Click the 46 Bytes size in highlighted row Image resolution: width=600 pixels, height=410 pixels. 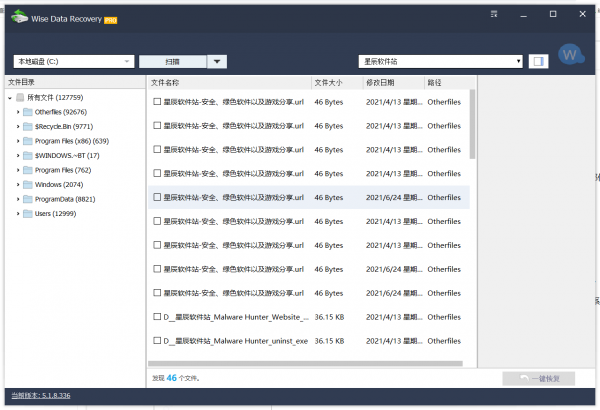[329, 198]
